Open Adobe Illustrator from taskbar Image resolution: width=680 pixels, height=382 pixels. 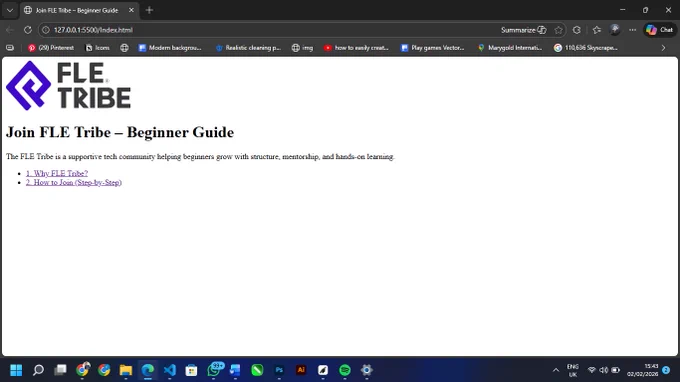301,370
